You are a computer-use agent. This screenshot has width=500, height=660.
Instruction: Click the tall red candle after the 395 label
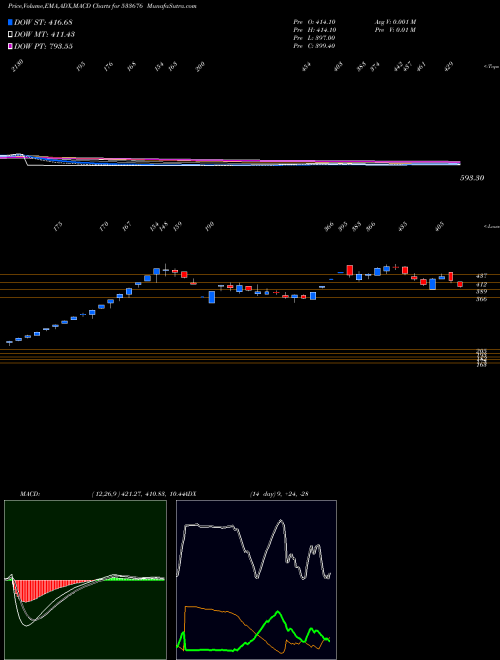click(x=349, y=270)
